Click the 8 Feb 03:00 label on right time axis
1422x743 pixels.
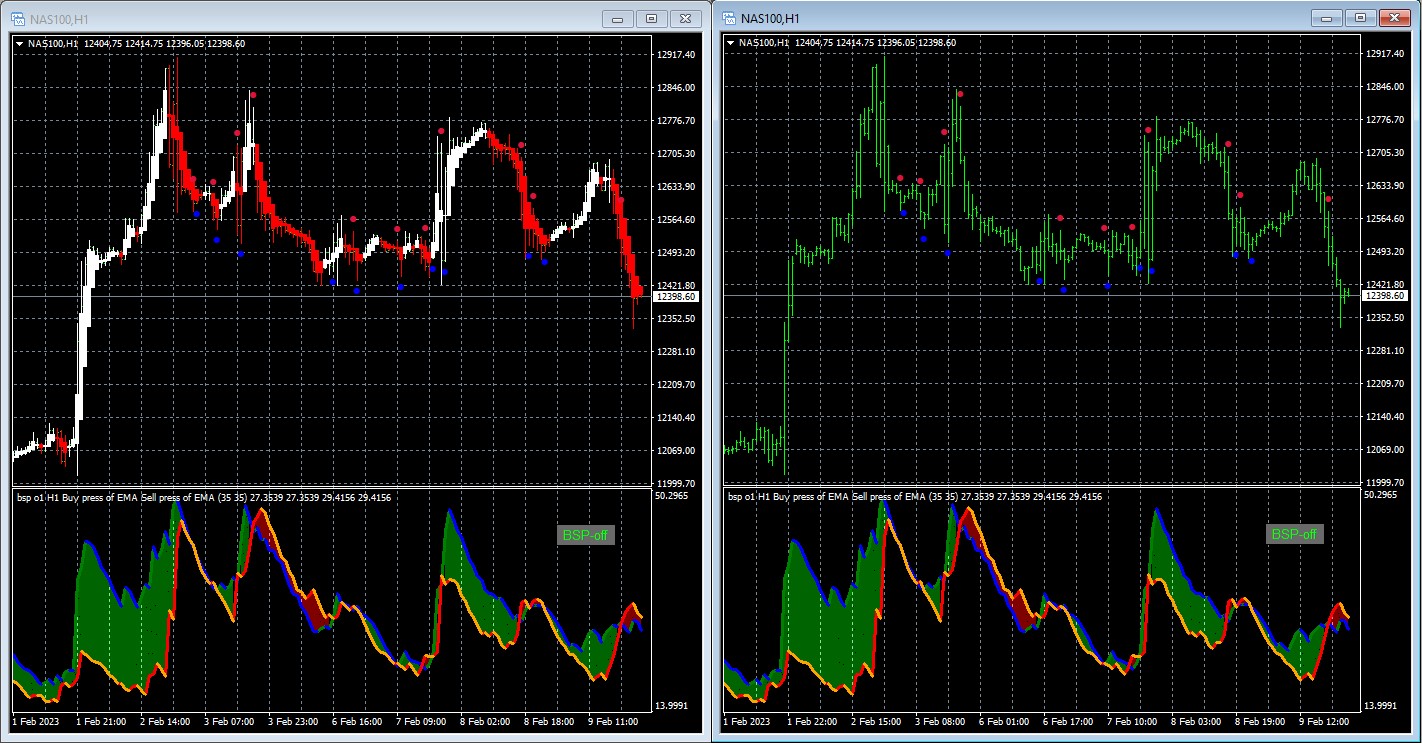[1195, 721]
